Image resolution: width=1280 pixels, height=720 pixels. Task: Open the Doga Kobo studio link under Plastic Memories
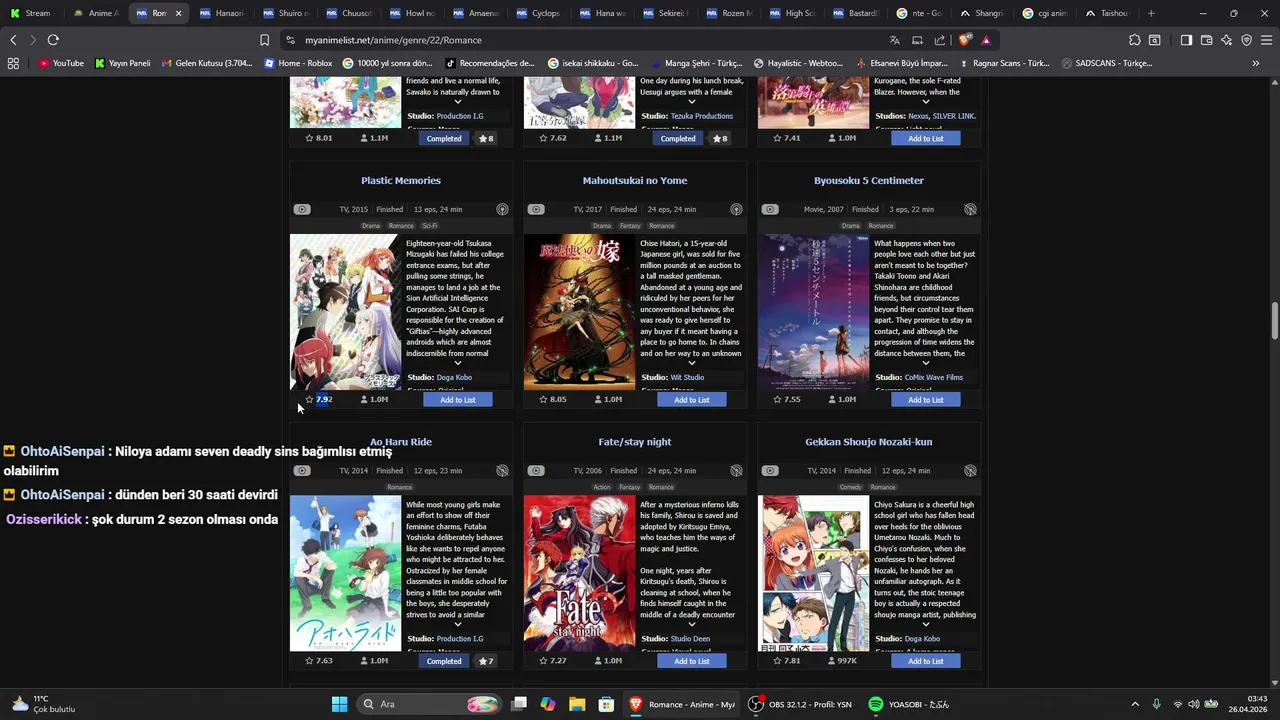click(x=454, y=377)
